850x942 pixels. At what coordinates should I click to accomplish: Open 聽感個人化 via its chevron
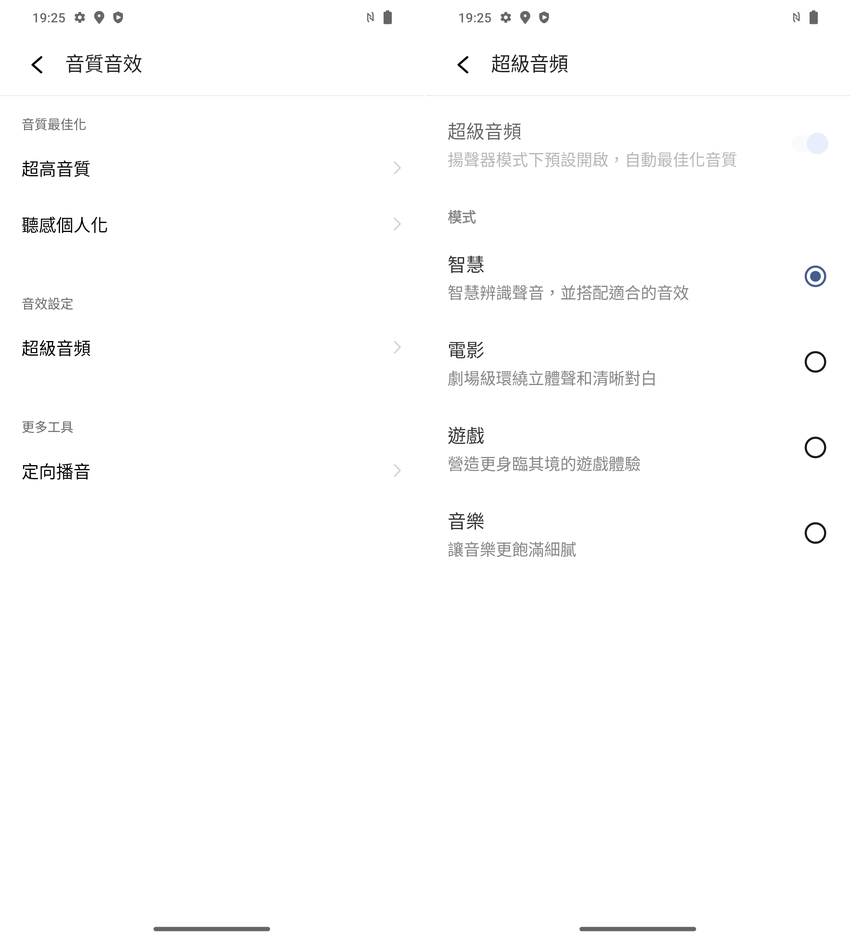397,224
